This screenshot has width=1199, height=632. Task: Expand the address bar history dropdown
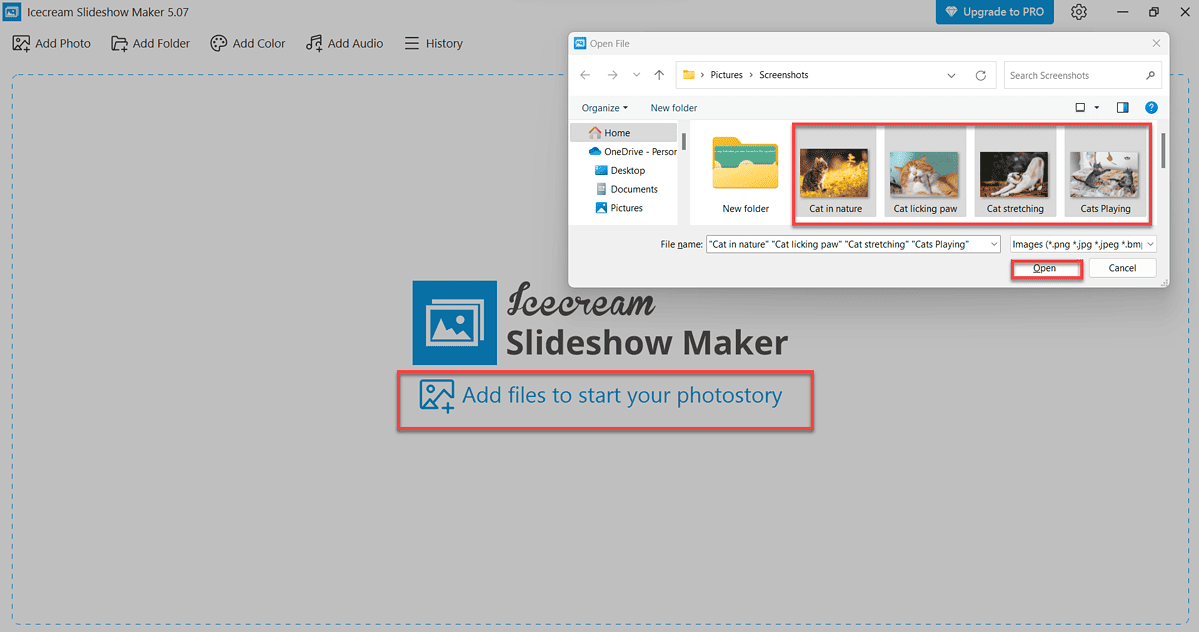[951, 76]
